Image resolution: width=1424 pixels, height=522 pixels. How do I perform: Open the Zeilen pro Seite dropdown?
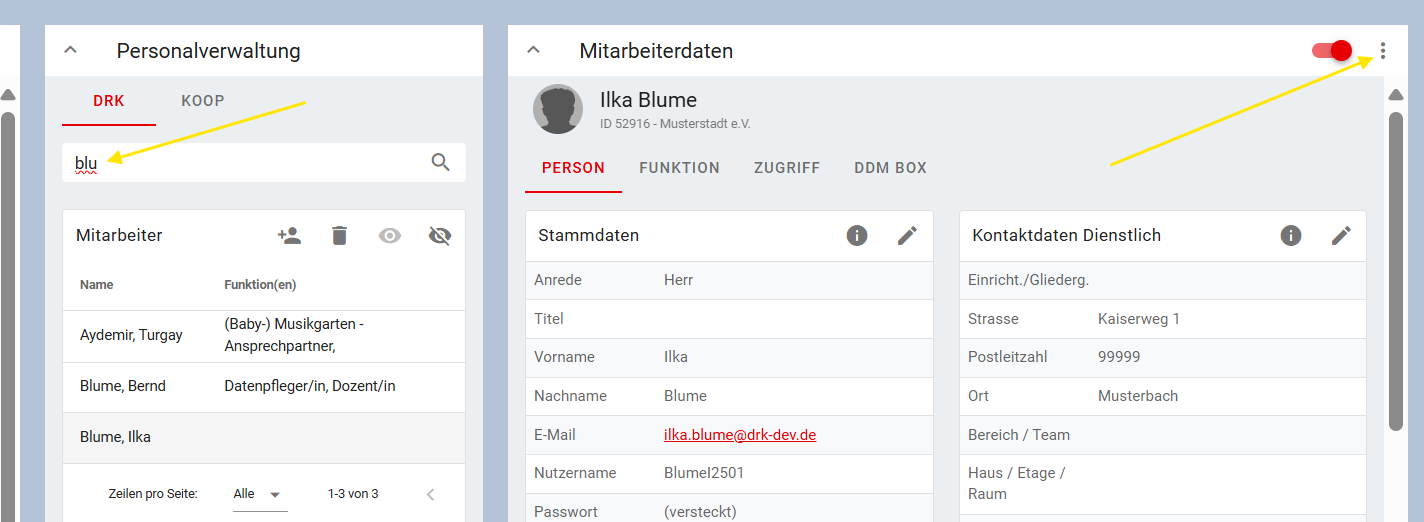click(x=260, y=494)
